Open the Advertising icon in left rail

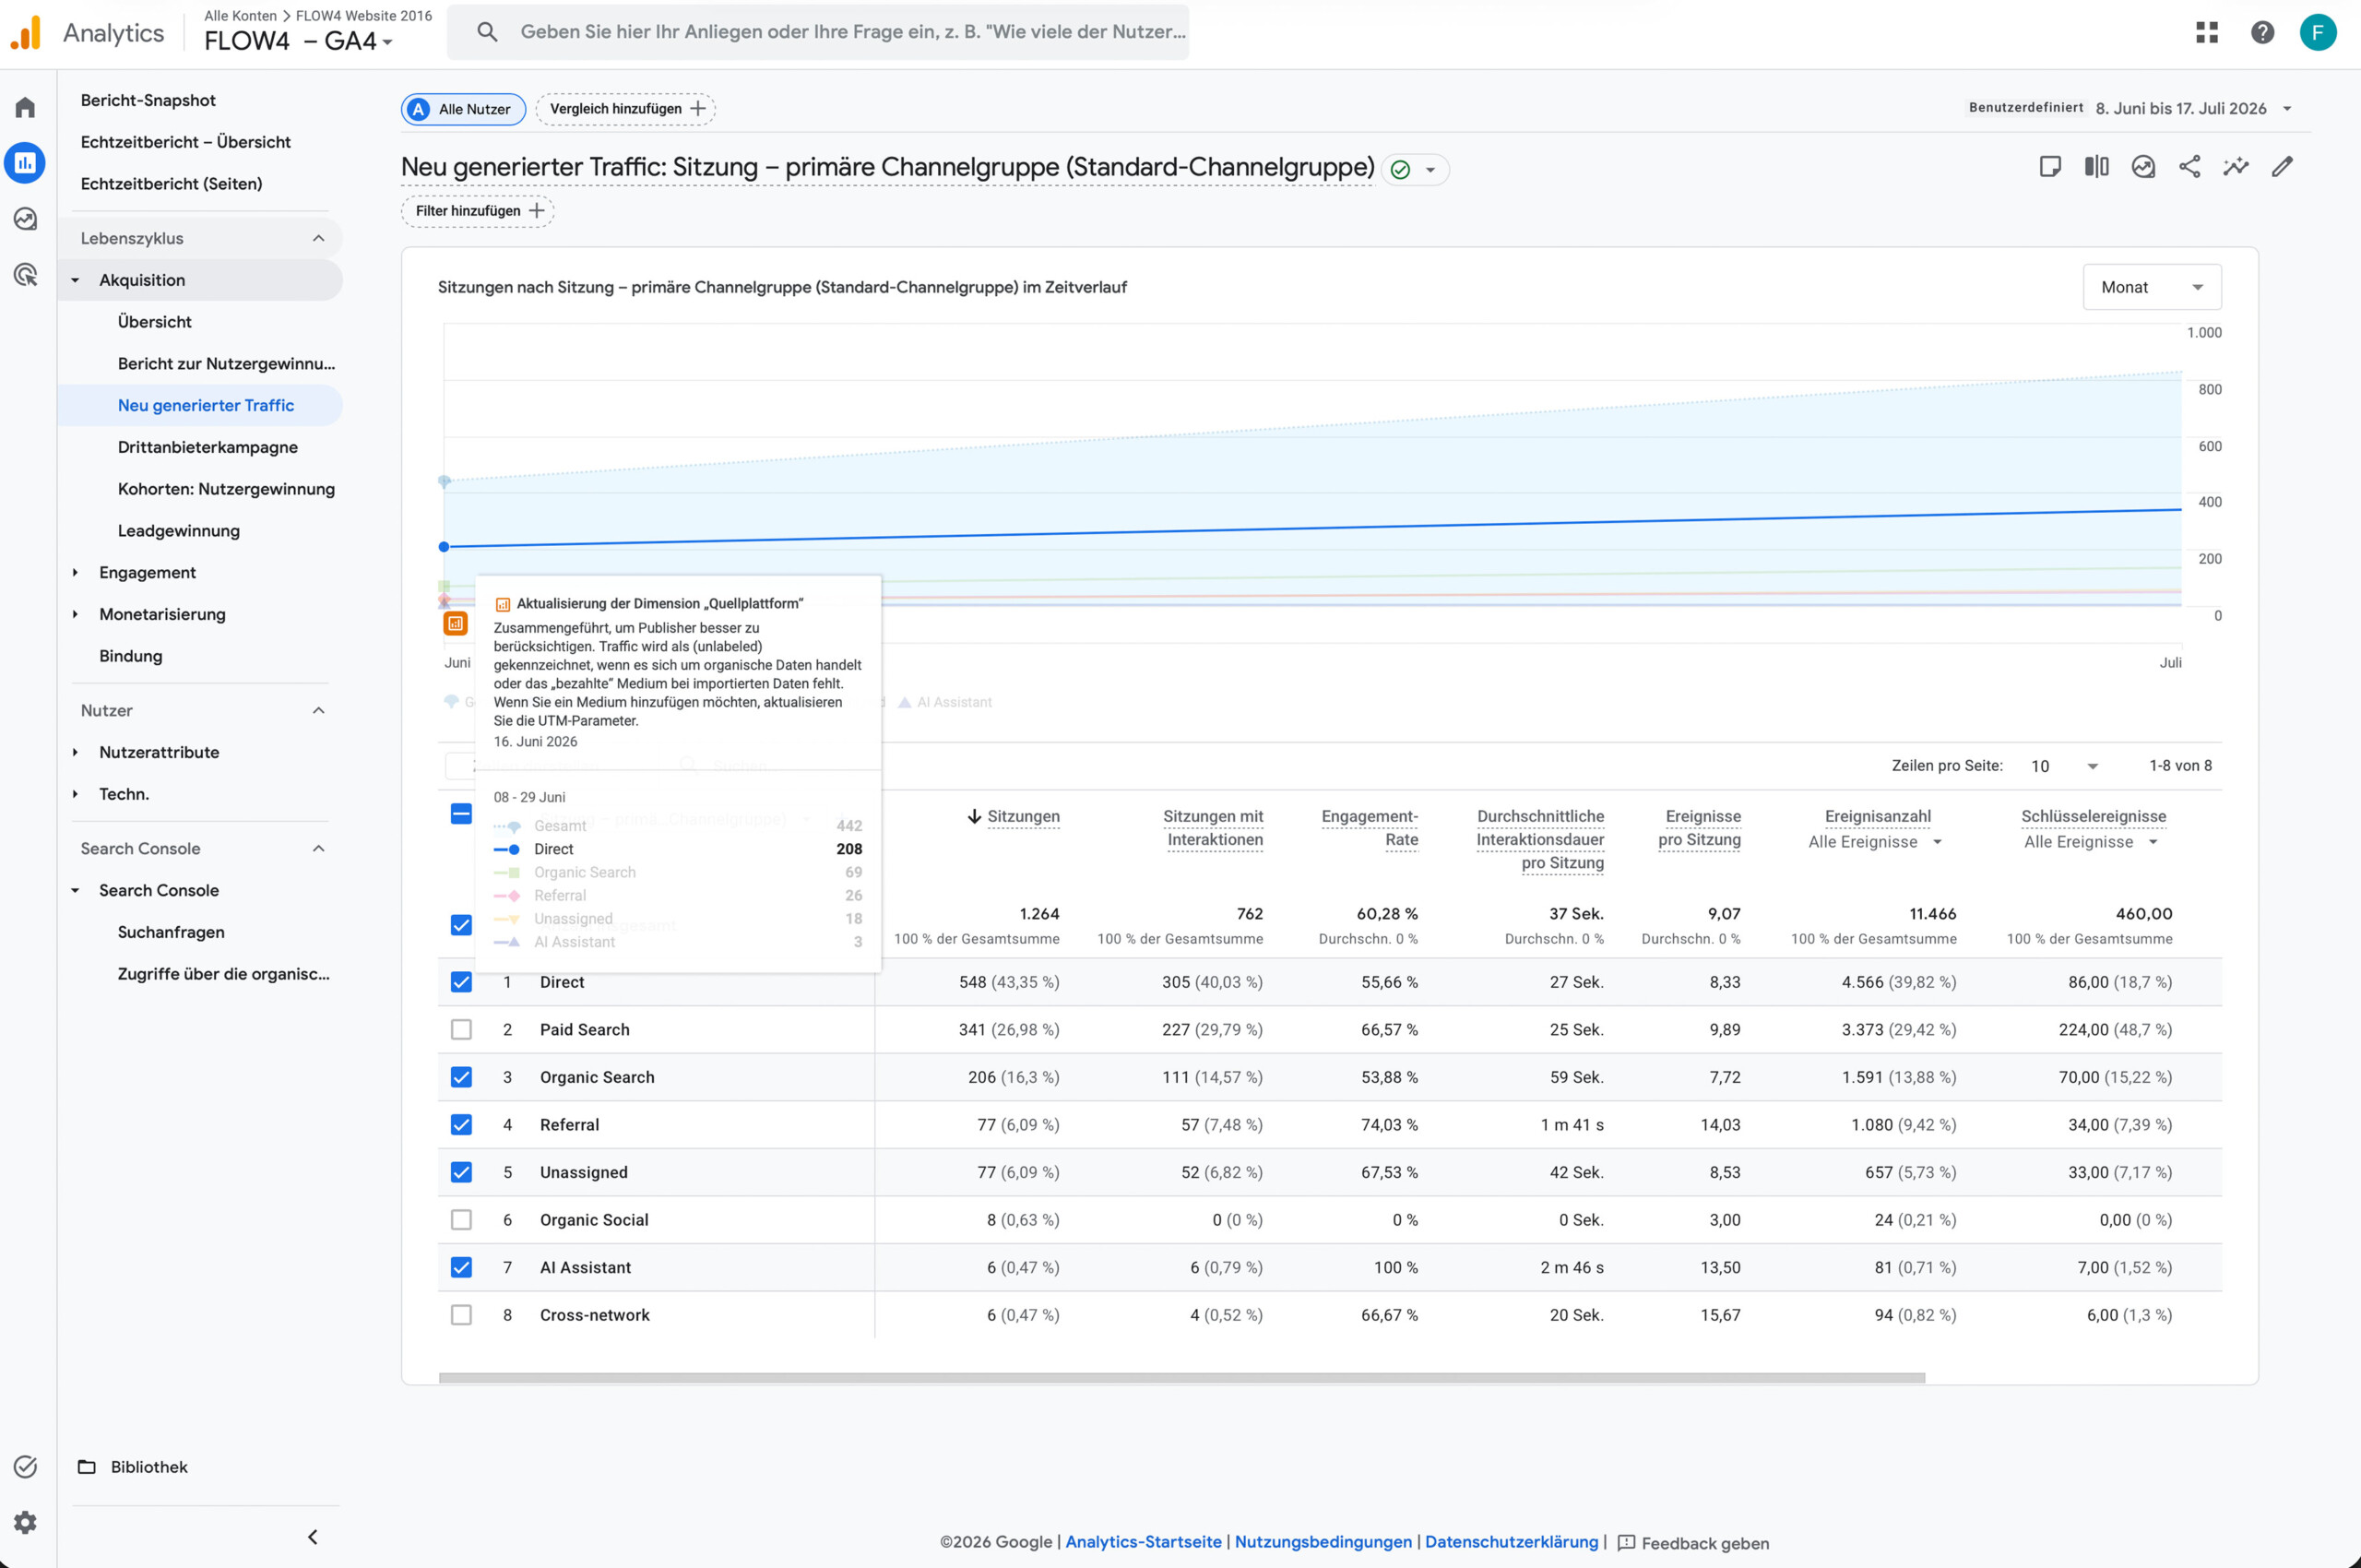pyautogui.click(x=25, y=275)
